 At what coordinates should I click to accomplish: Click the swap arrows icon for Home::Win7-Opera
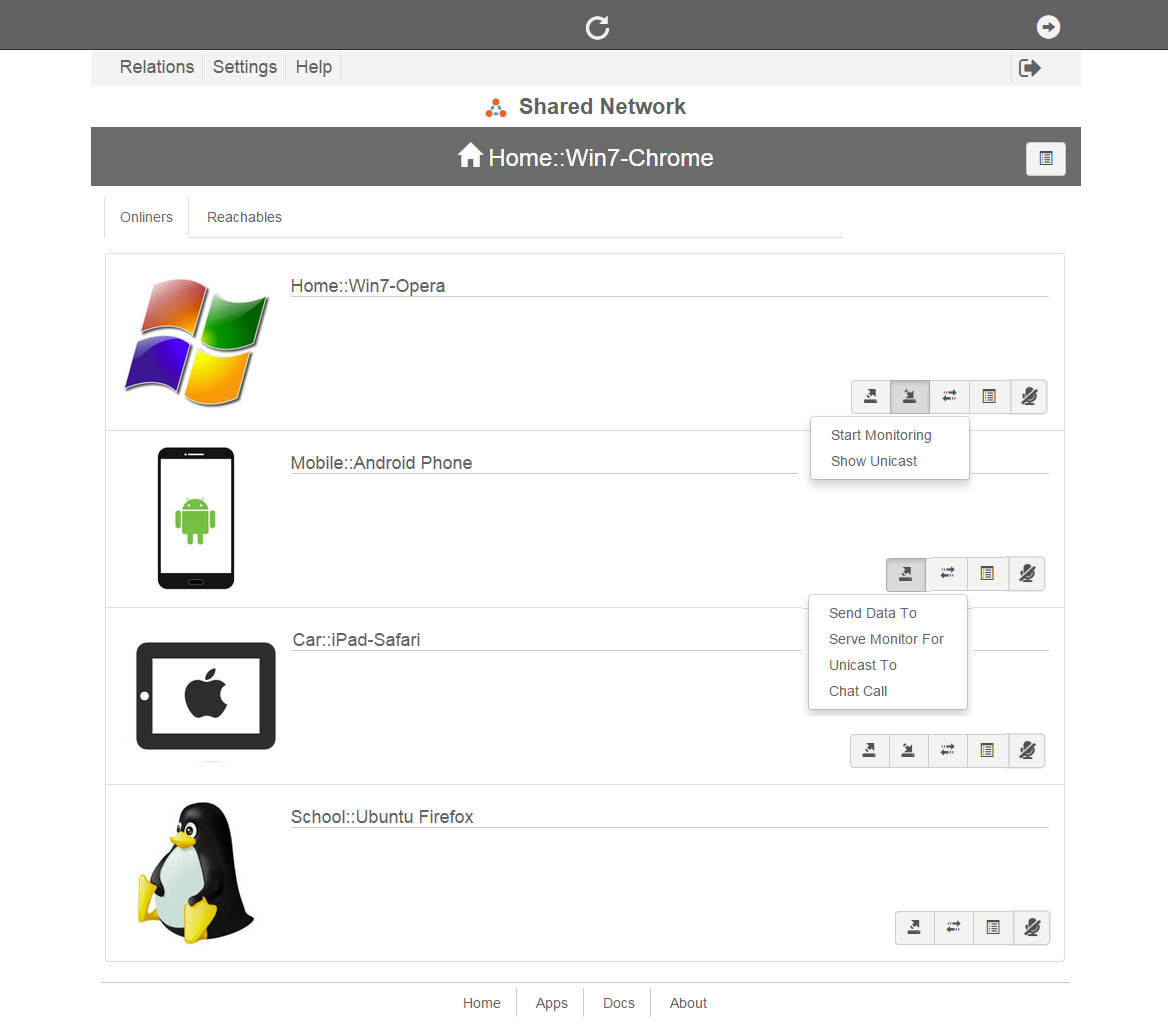click(x=949, y=397)
